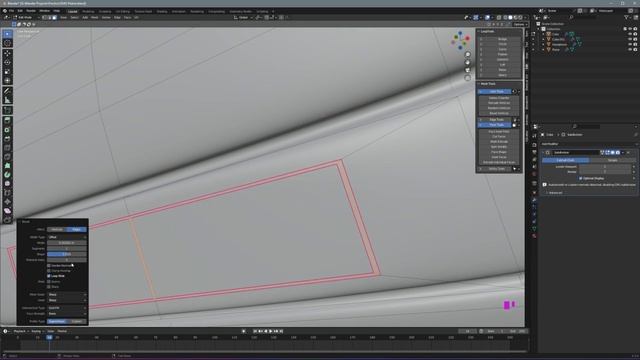Hide the Cube object in outliner
The height and width of the screenshot is (360, 640).
630,34
